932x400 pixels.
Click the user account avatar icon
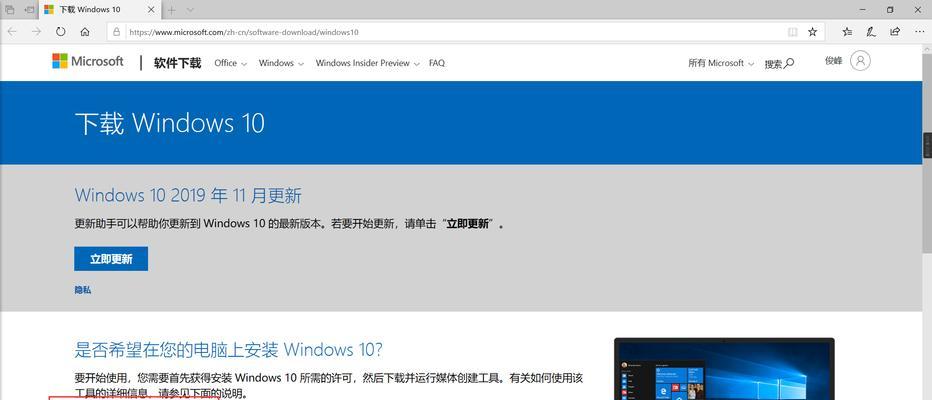(x=860, y=61)
